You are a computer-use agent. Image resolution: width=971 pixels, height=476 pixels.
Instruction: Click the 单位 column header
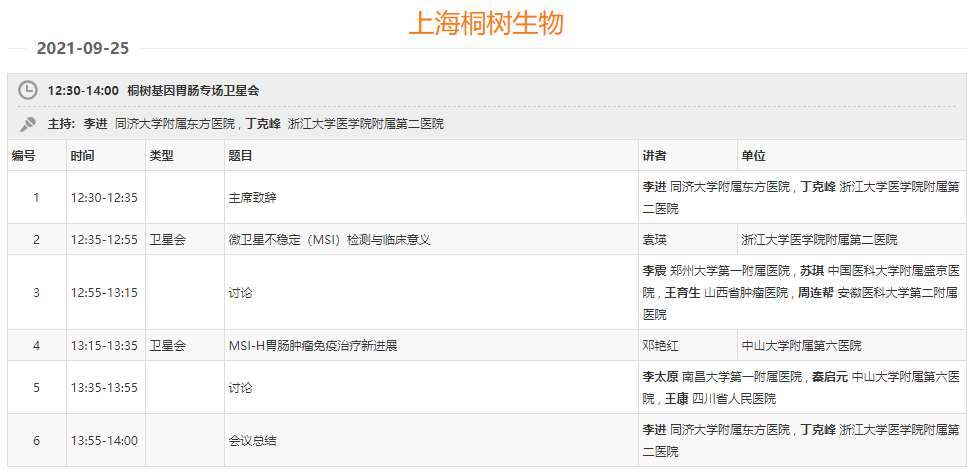pyautogui.click(x=753, y=156)
